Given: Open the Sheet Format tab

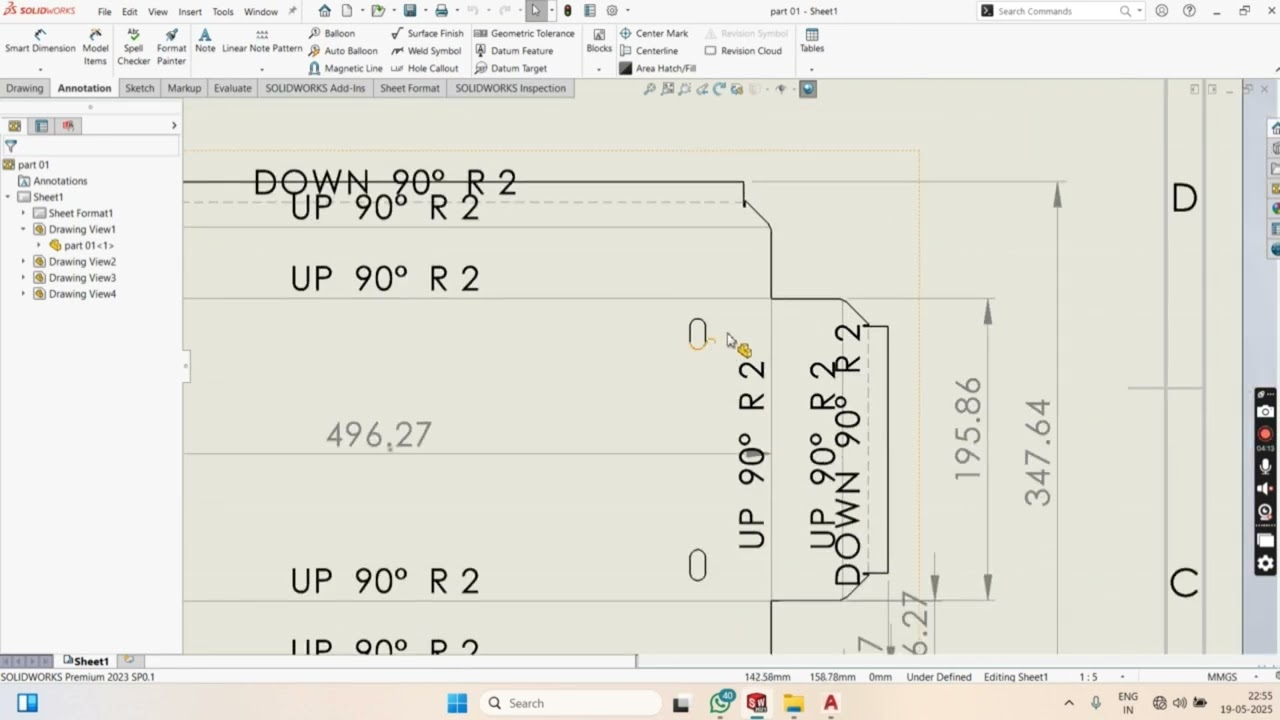Looking at the screenshot, I should 410,88.
